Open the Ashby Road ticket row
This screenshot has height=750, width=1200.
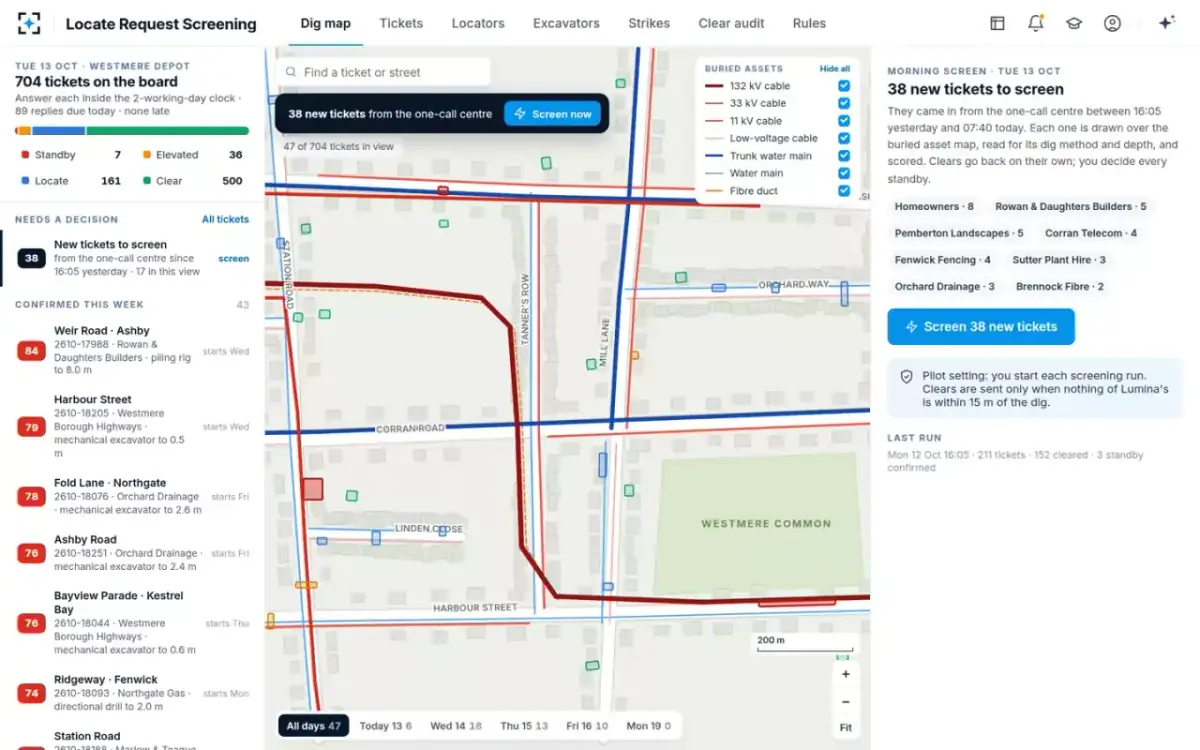pyautogui.click(x=132, y=553)
